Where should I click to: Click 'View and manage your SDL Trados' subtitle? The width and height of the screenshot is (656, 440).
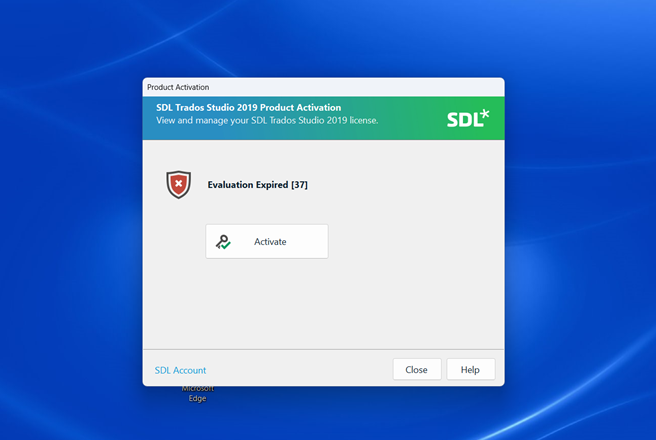267,120
